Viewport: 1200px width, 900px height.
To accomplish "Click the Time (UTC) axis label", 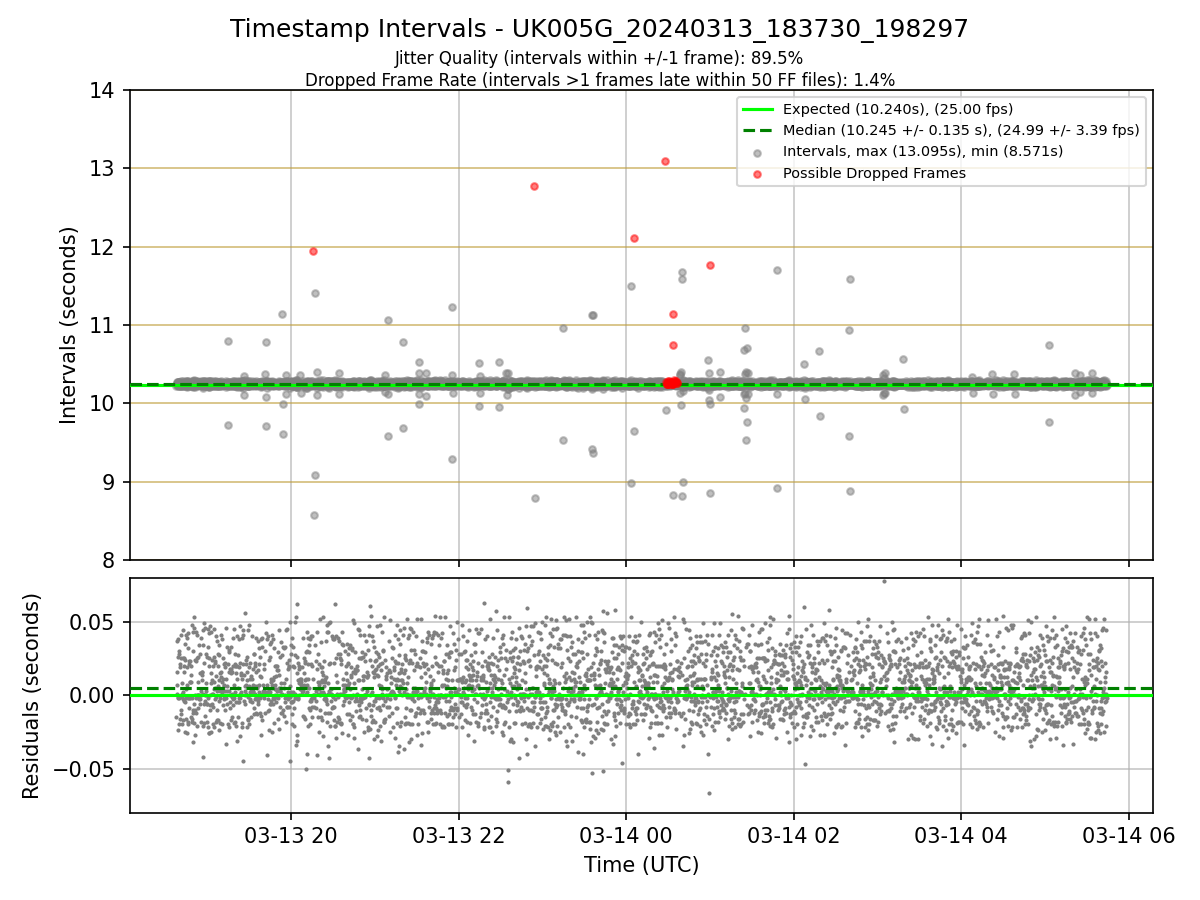I will [641, 865].
